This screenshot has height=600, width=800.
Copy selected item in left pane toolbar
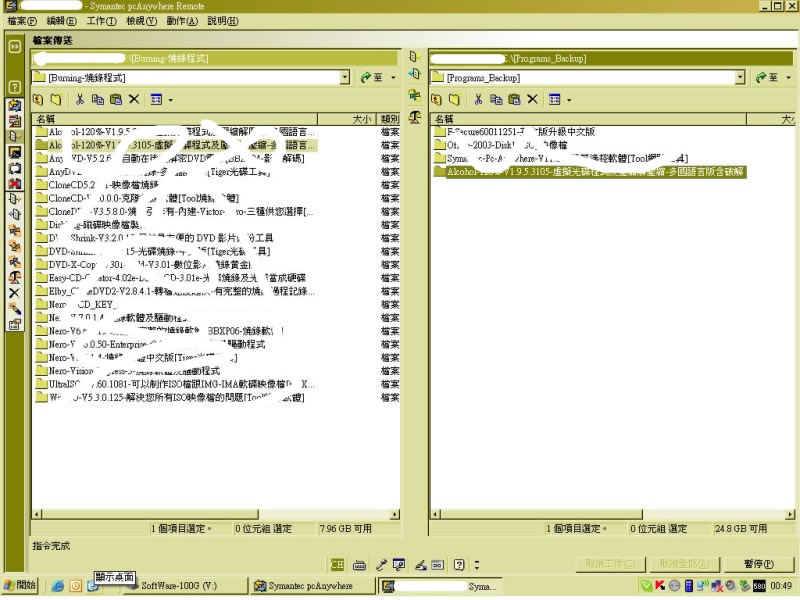(97, 99)
